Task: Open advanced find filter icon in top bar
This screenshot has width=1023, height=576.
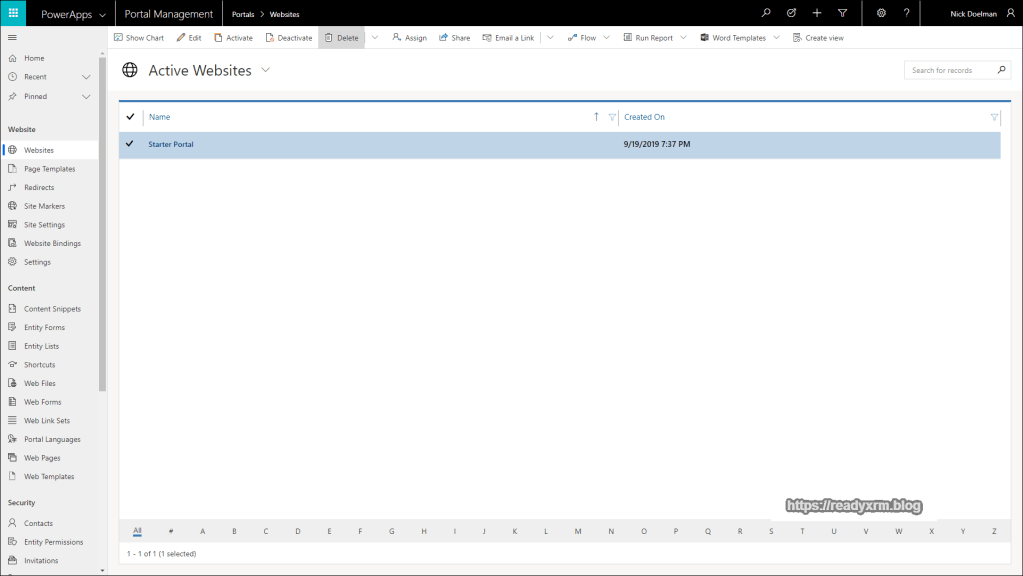Action: (843, 13)
